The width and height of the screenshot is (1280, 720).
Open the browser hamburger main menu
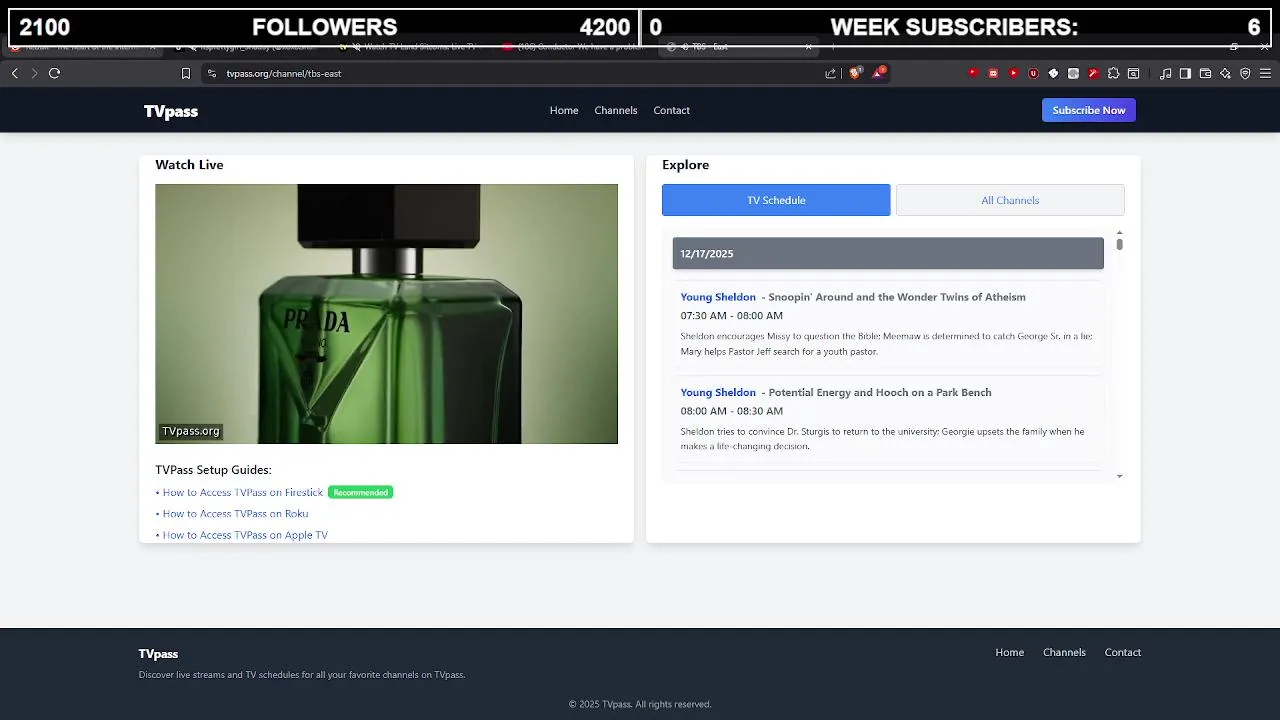pyautogui.click(x=1265, y=73)
